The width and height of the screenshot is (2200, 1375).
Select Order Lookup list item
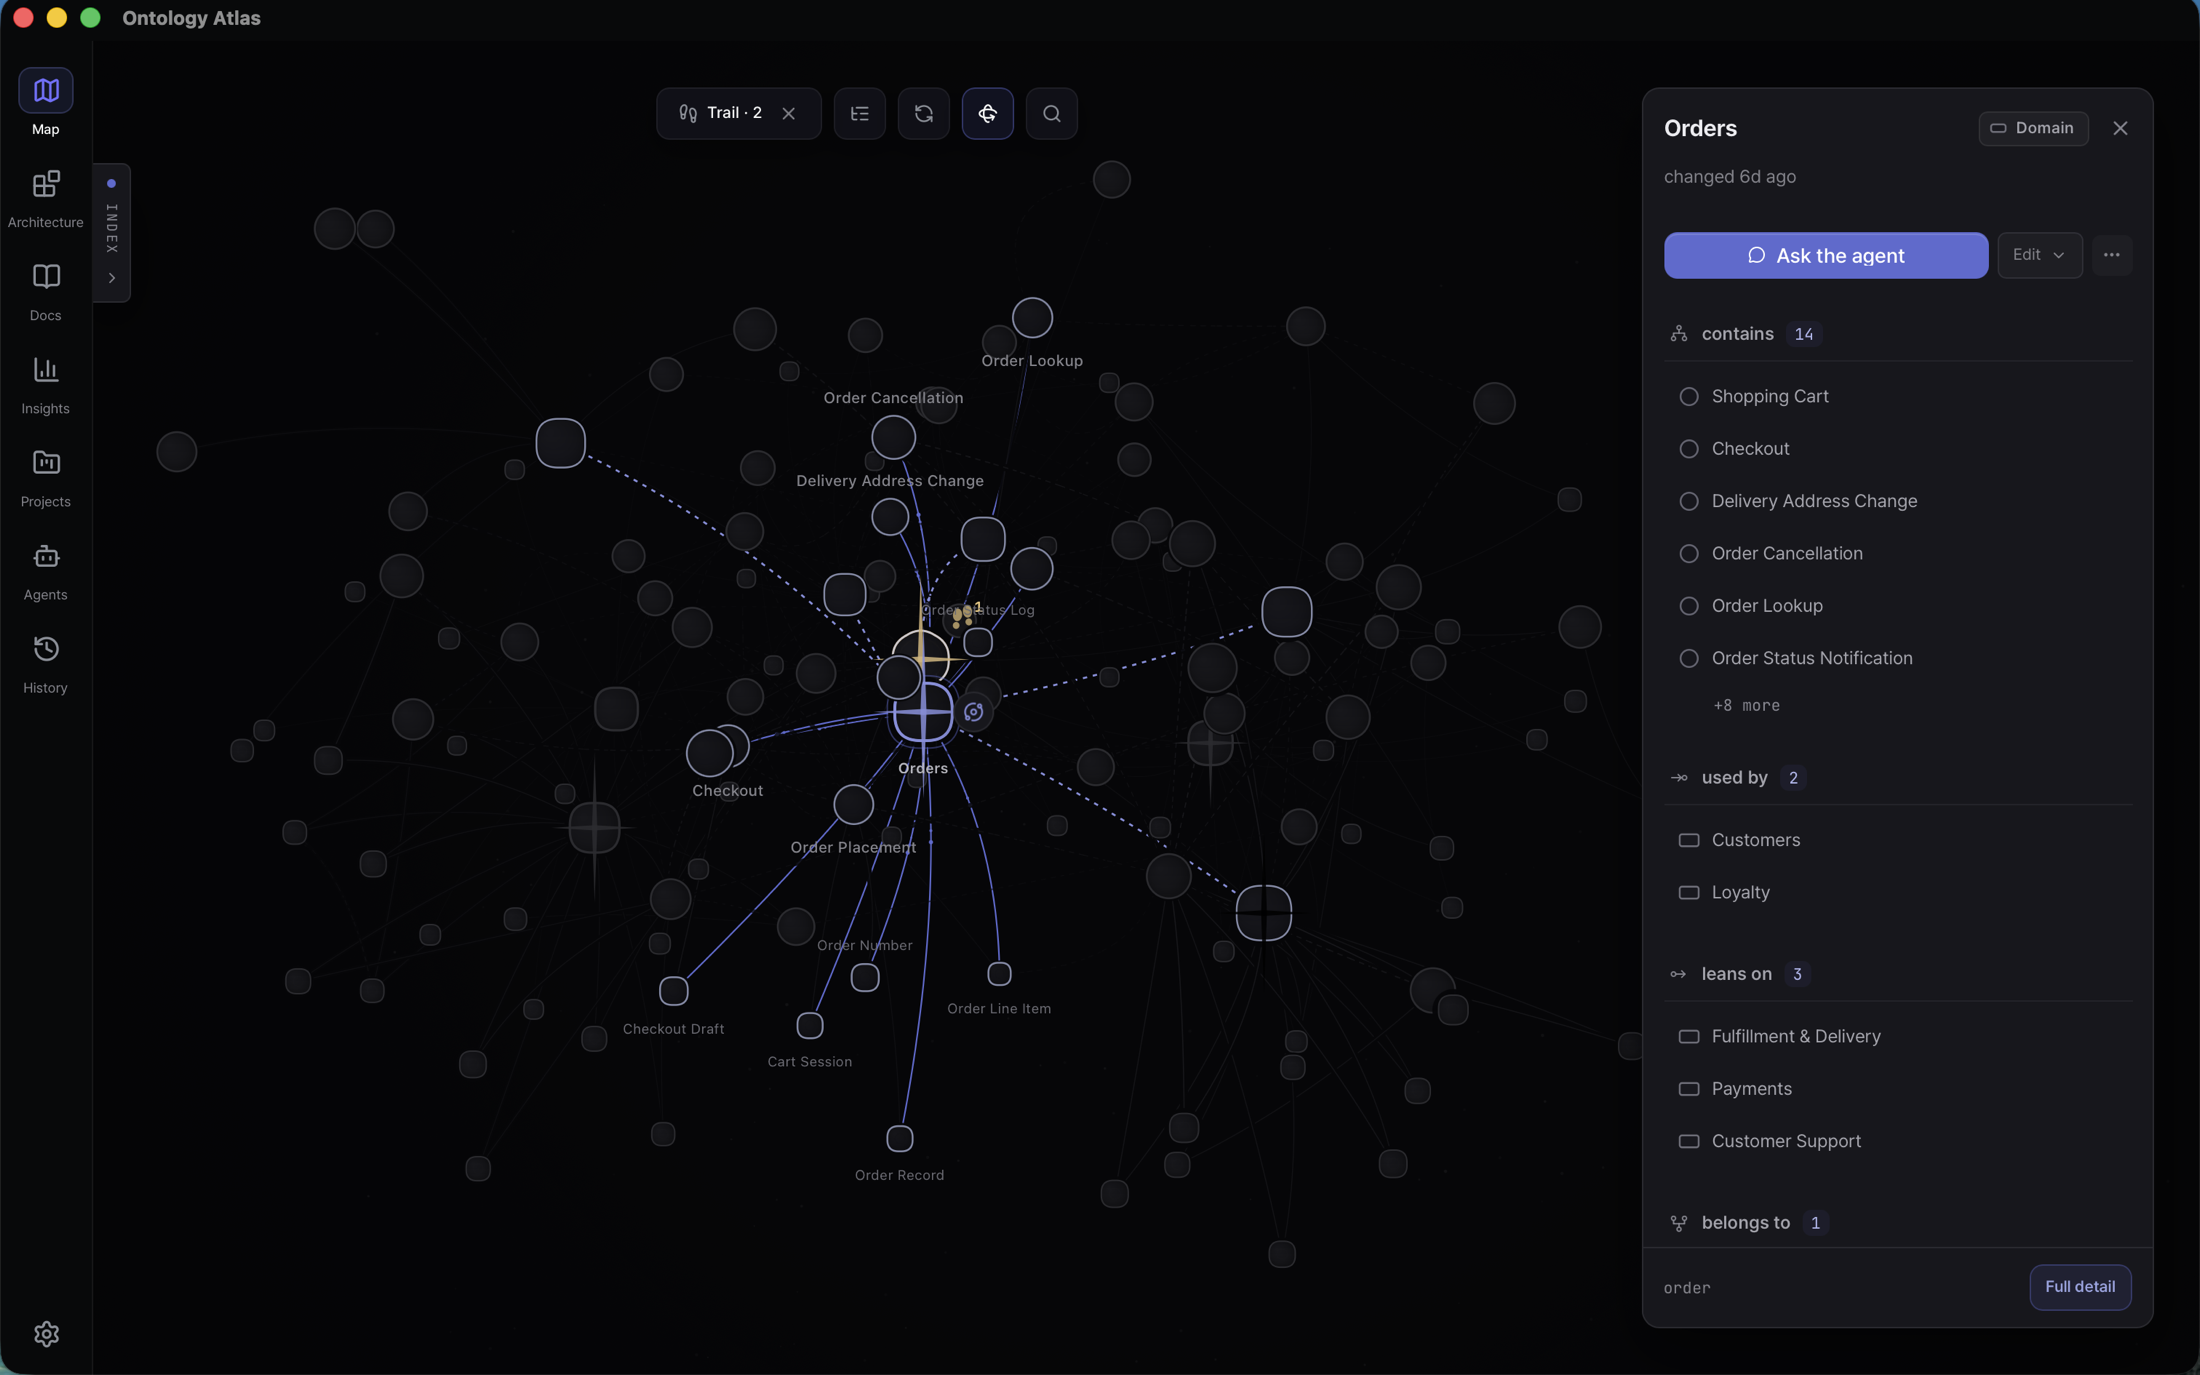(1897, 605)
